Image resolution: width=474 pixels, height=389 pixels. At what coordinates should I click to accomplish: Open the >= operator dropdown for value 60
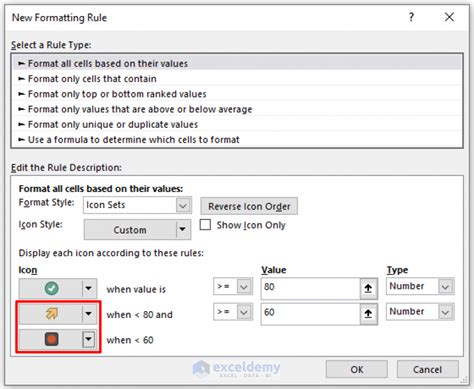(244, 312)
